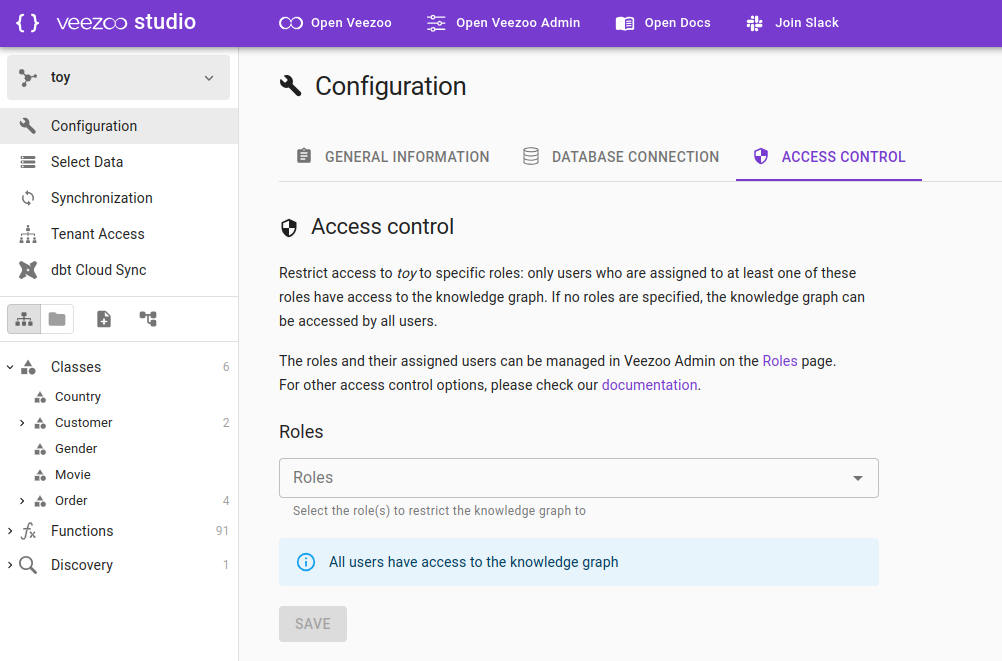The width and height of the screenshot is (1002, 661).
Task: Switch to folder view
Action: point(57,319)
